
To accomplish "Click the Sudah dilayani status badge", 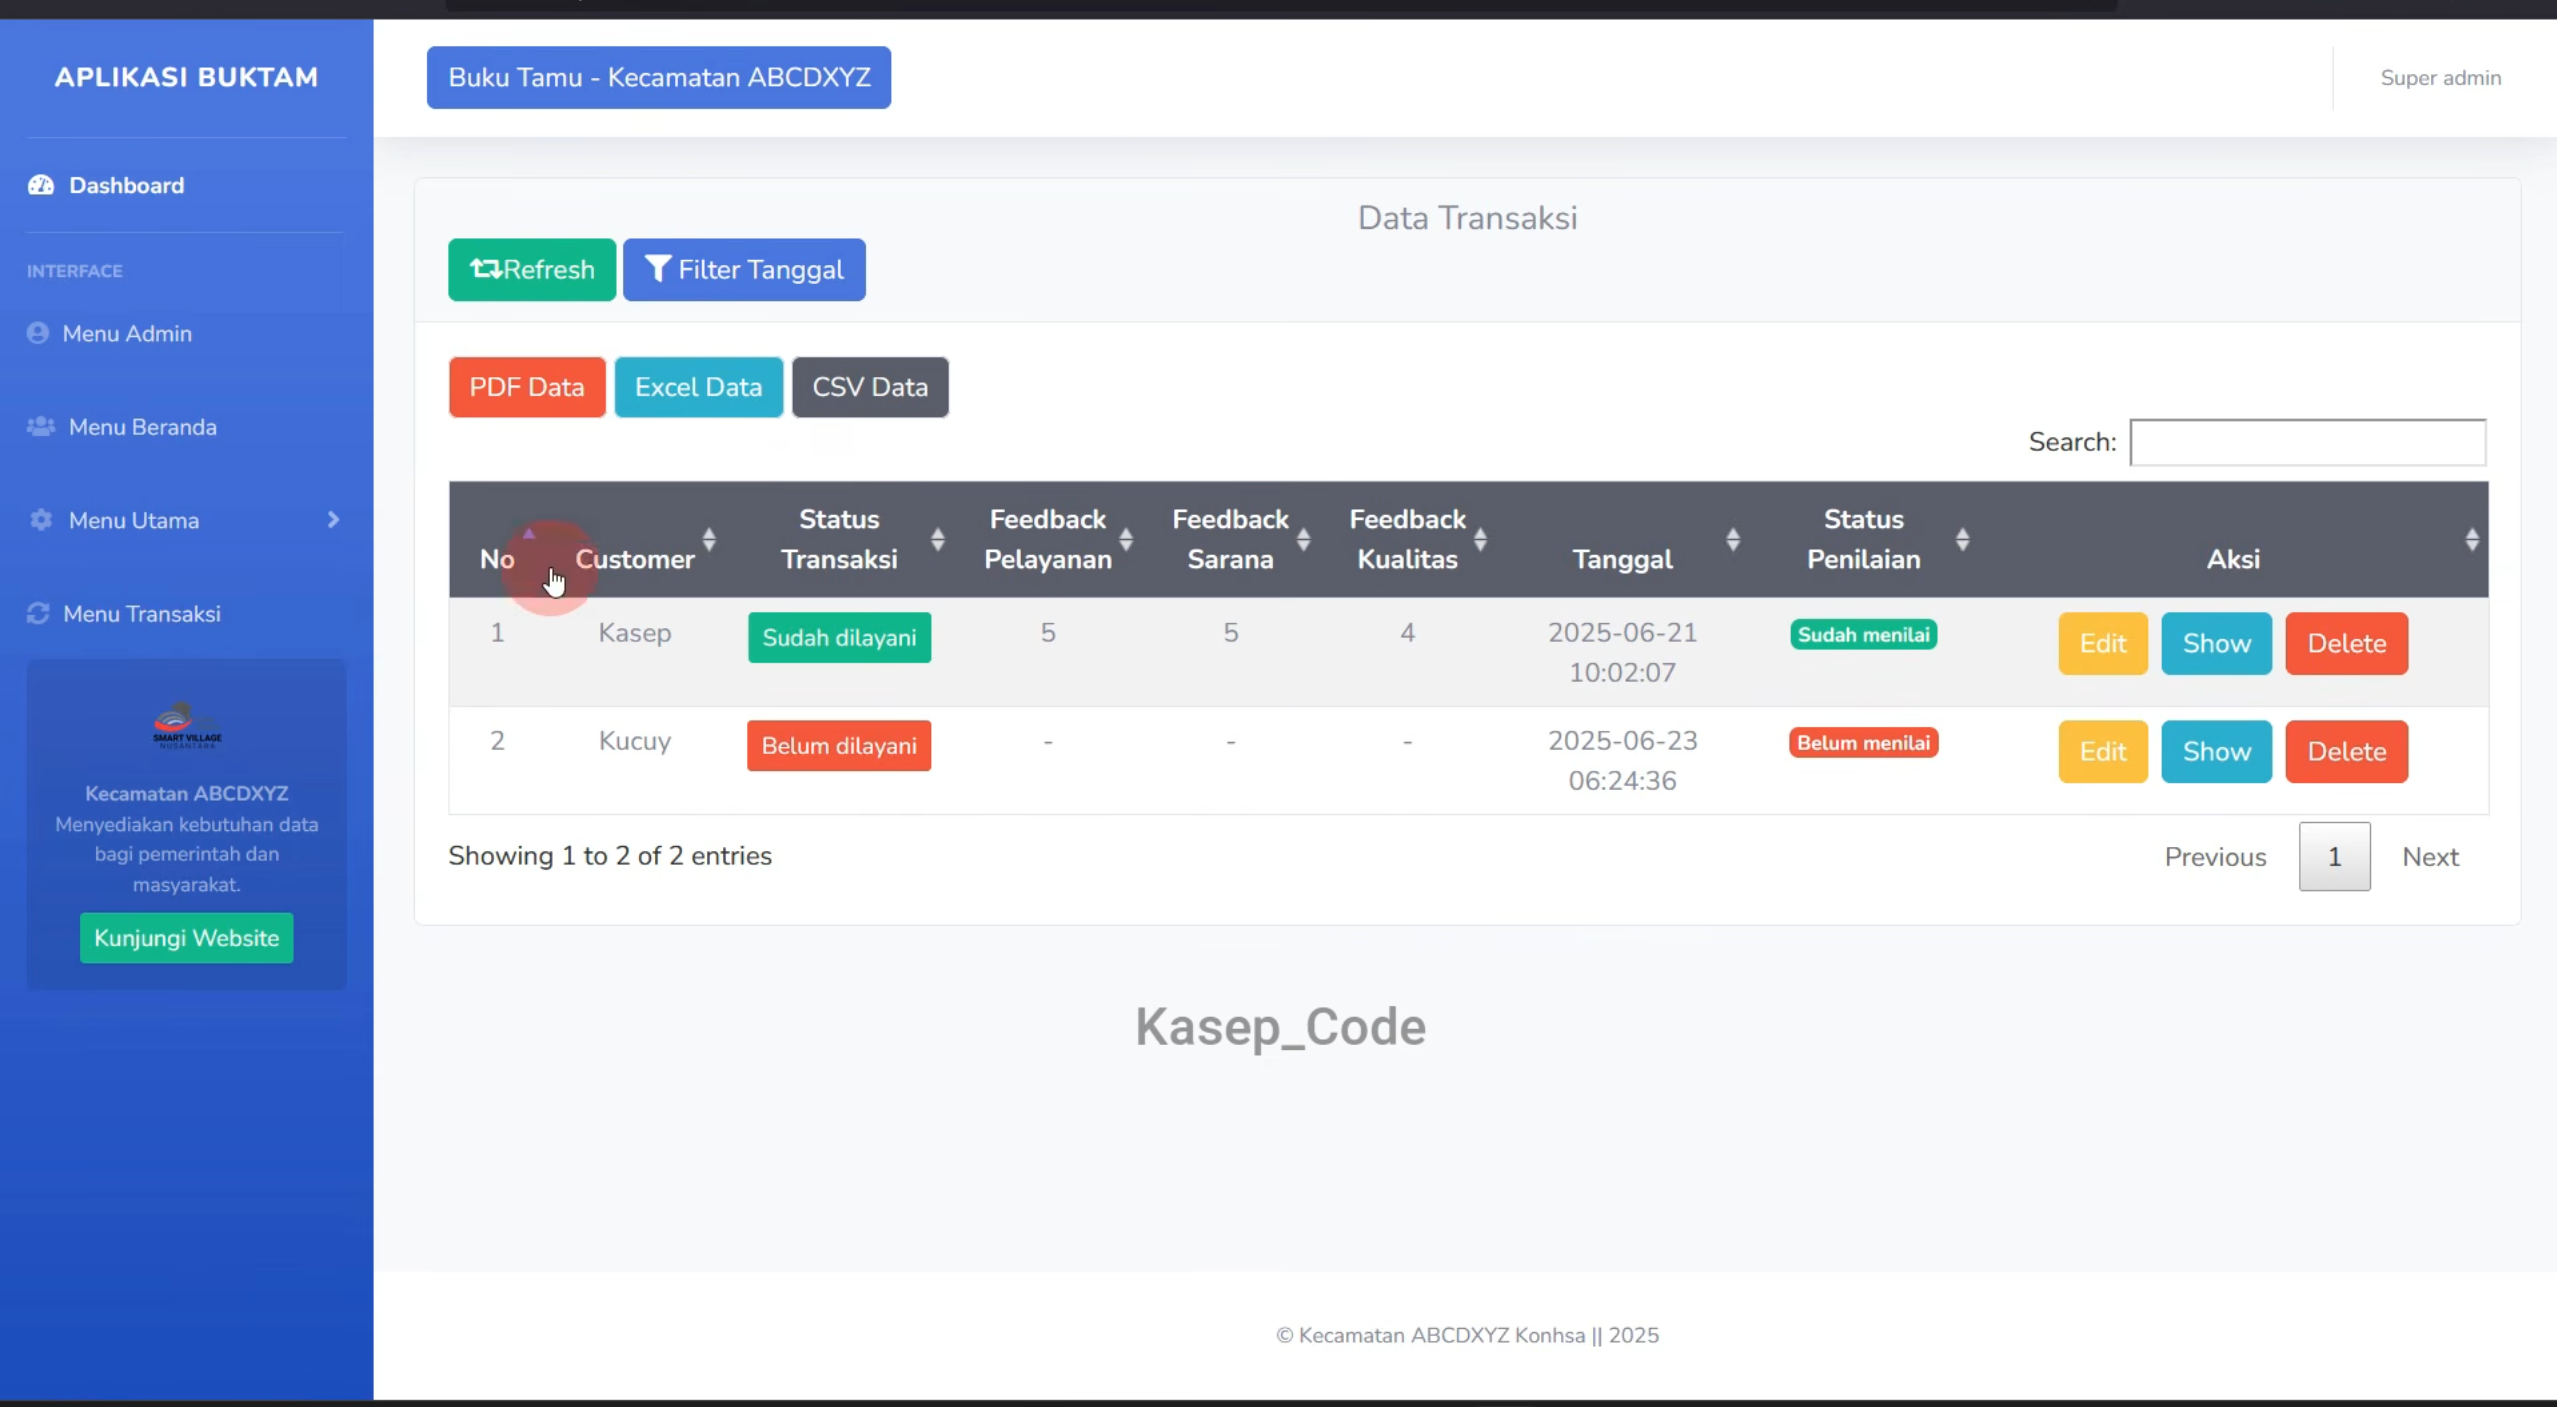I will click(x=839, y=637).
